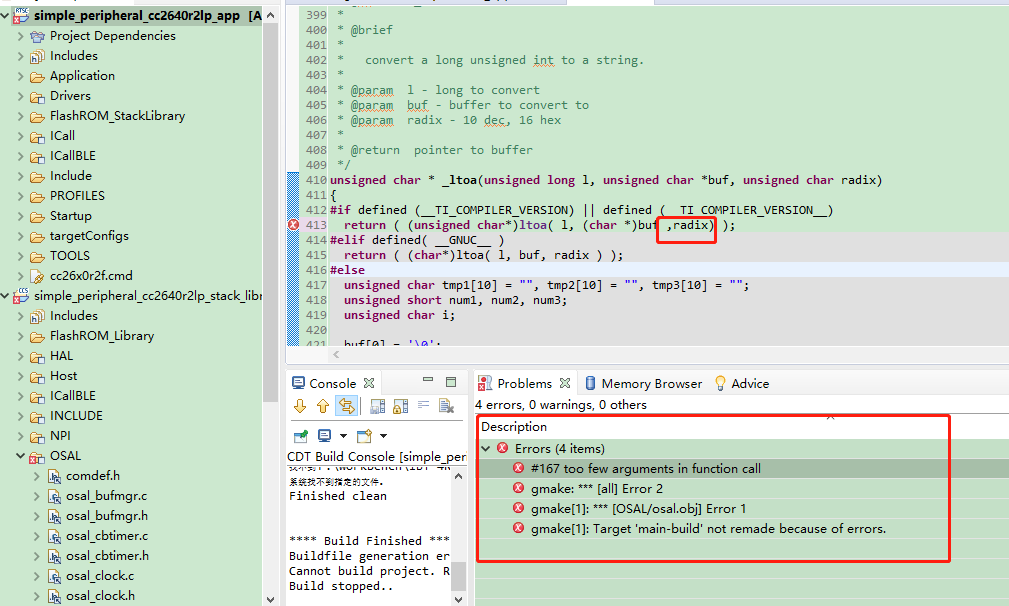Viewport: 1009px width, 606px height.
Task: Click the wrap lines console icon
Action: pos(423,405)
